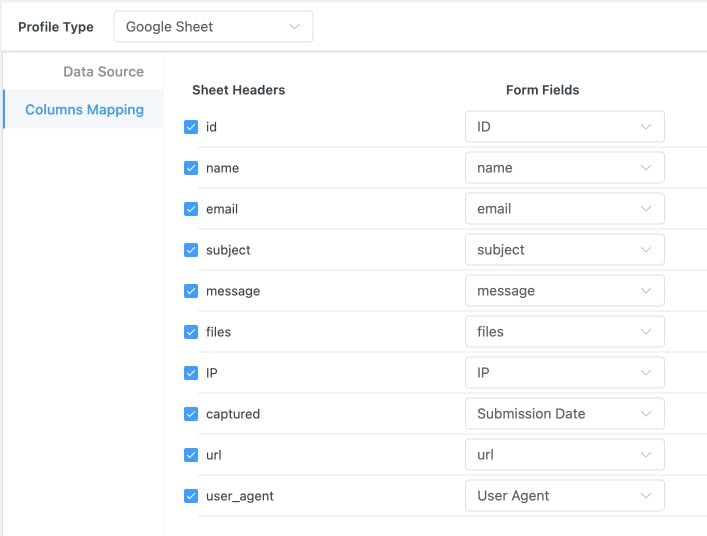Screen dimensions: 707x536
Task: Click the Profile Type label
Action: tap(56, 27)
